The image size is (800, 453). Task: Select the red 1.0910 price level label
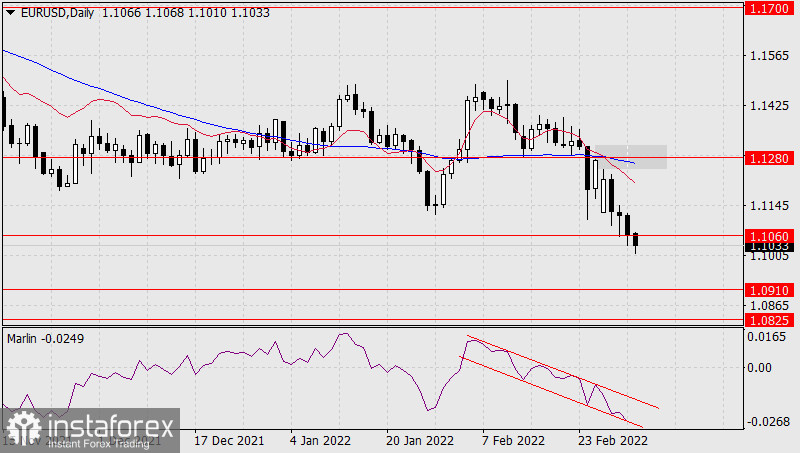point(769,290)
